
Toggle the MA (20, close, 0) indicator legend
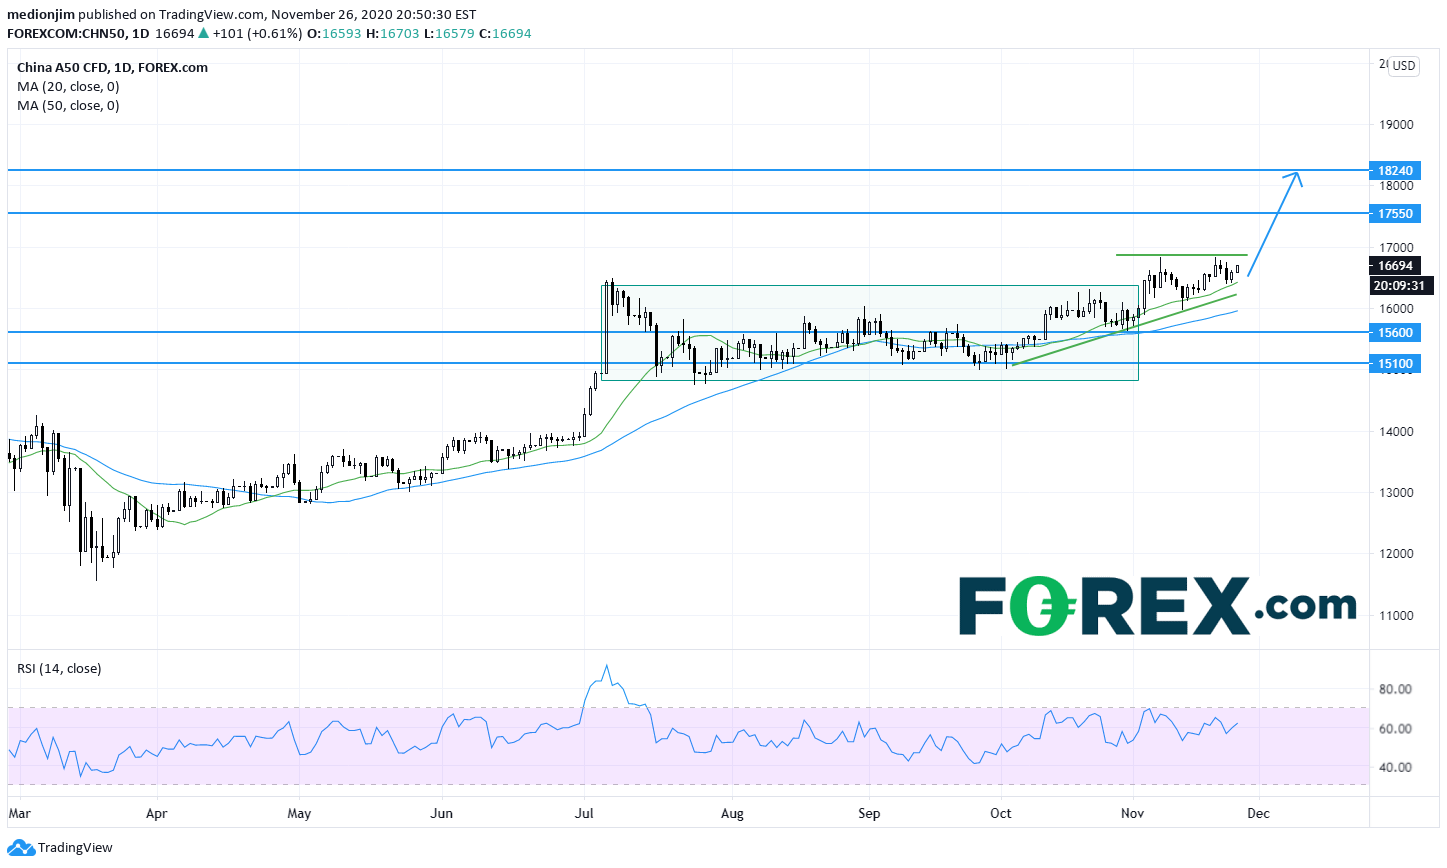click(x=68, y=87)
